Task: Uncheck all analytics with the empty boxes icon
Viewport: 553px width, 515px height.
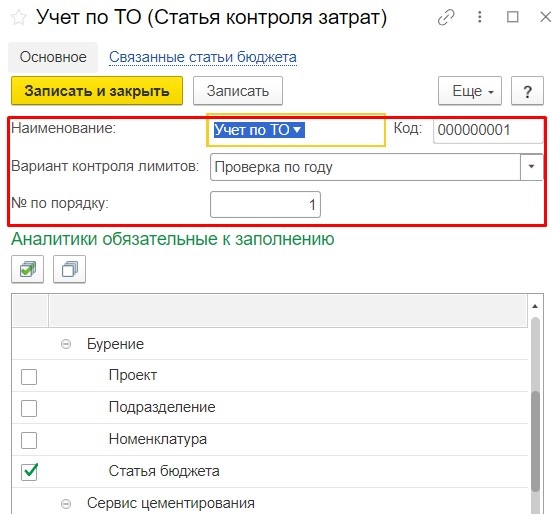Action: pyautogui.click(x=69, y=269)
